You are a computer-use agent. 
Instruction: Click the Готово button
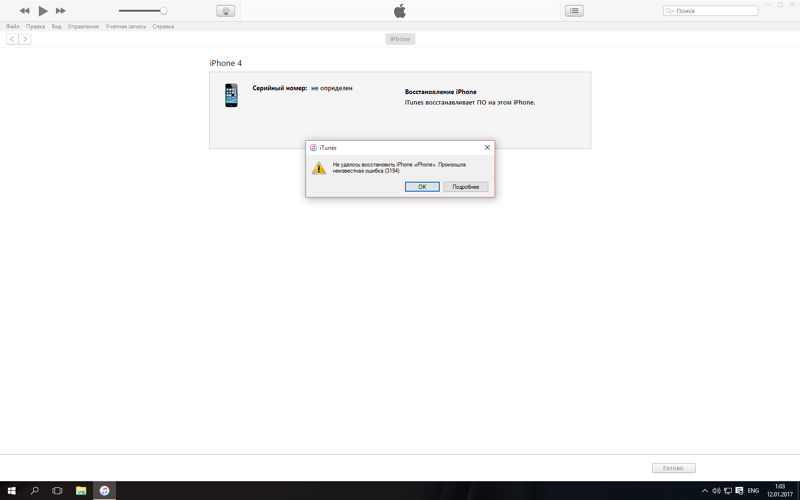click(673, 468)
